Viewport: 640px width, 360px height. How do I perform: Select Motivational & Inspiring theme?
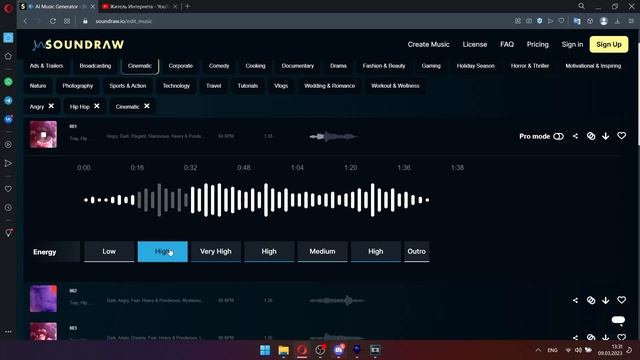tap(593, 66)
